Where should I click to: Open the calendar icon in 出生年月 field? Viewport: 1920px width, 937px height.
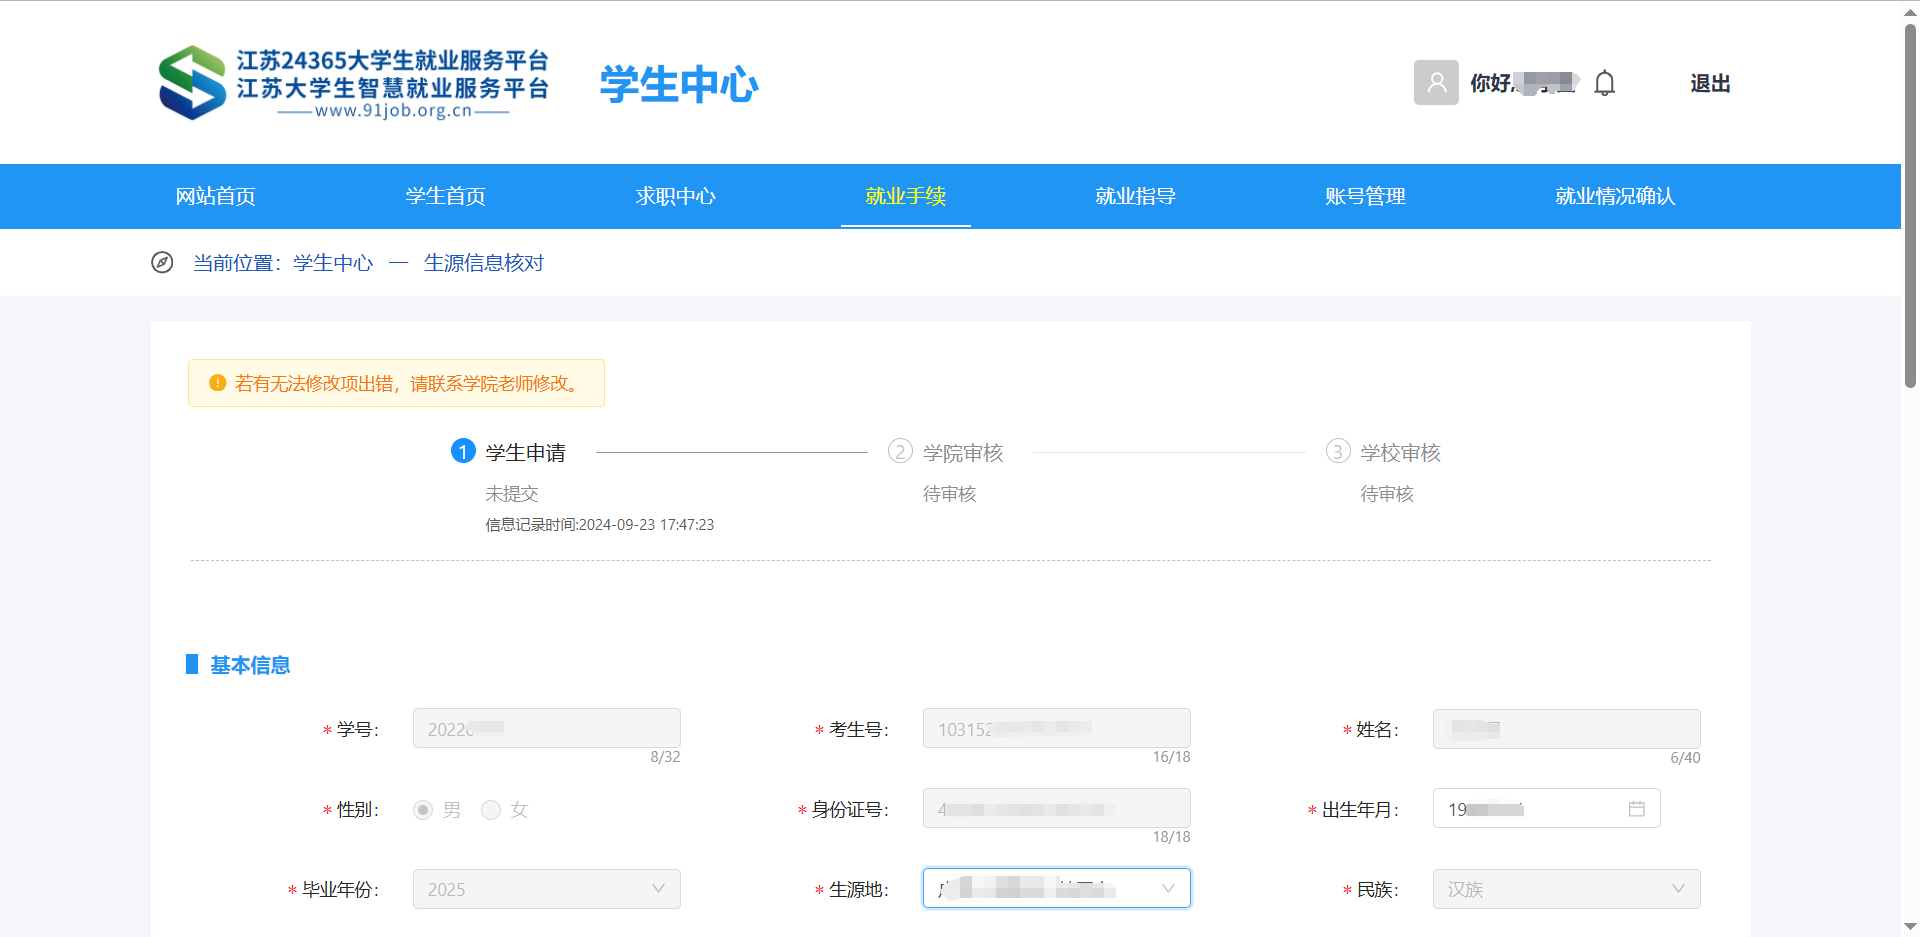[1636, 808]
